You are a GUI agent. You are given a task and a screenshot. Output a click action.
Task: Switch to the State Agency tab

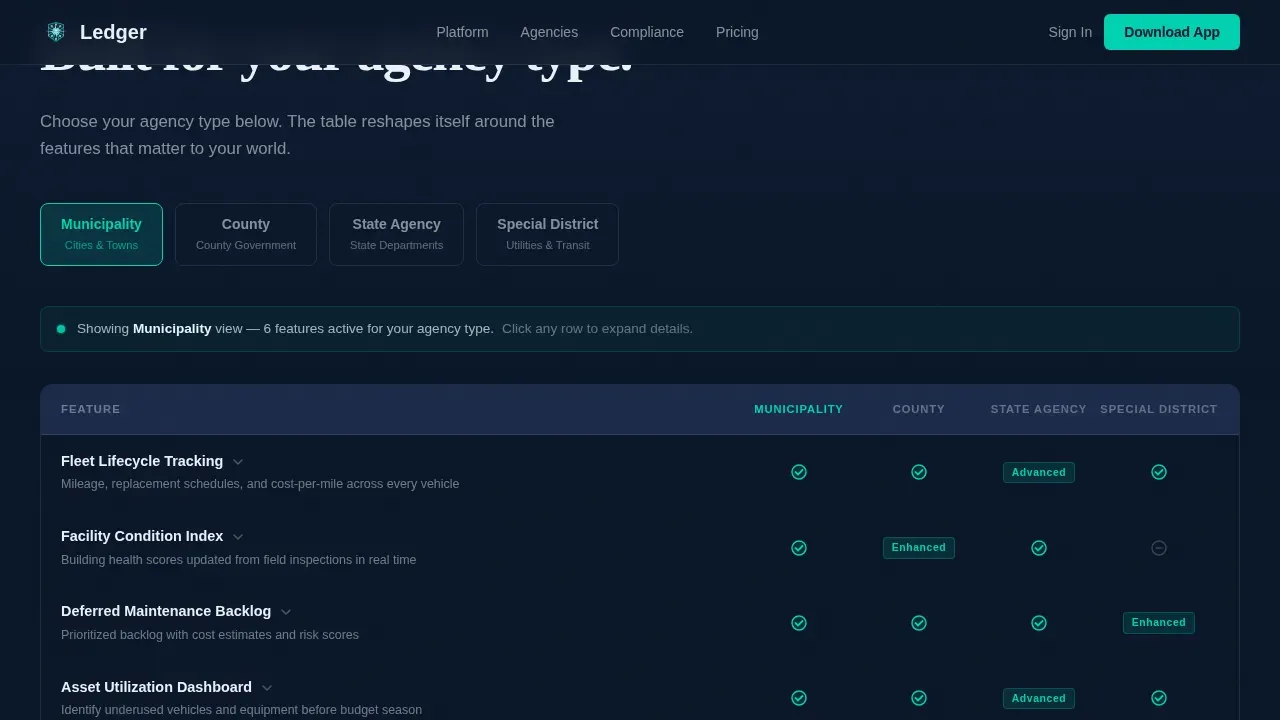(x=396, y=234)
